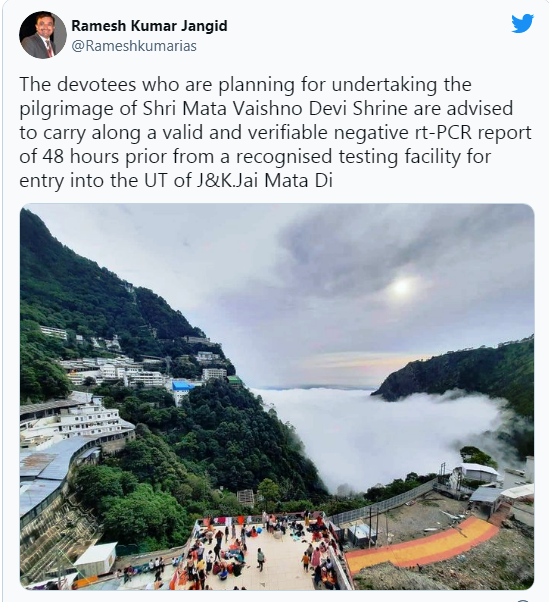The height and width of the screenshot is (602, 549).
Task: Open the Ramesh Kumar Jangid name link
Action: 149,26
